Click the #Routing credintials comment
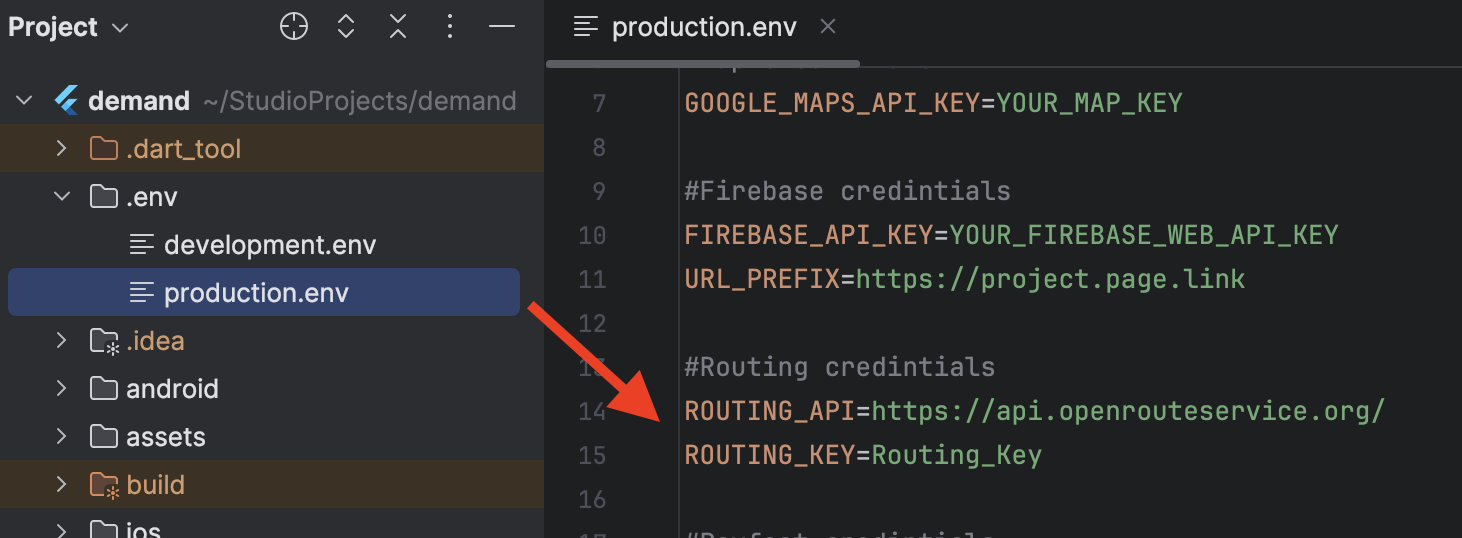The width and height of the screenshot is (1462, 538). click(840, 367)
